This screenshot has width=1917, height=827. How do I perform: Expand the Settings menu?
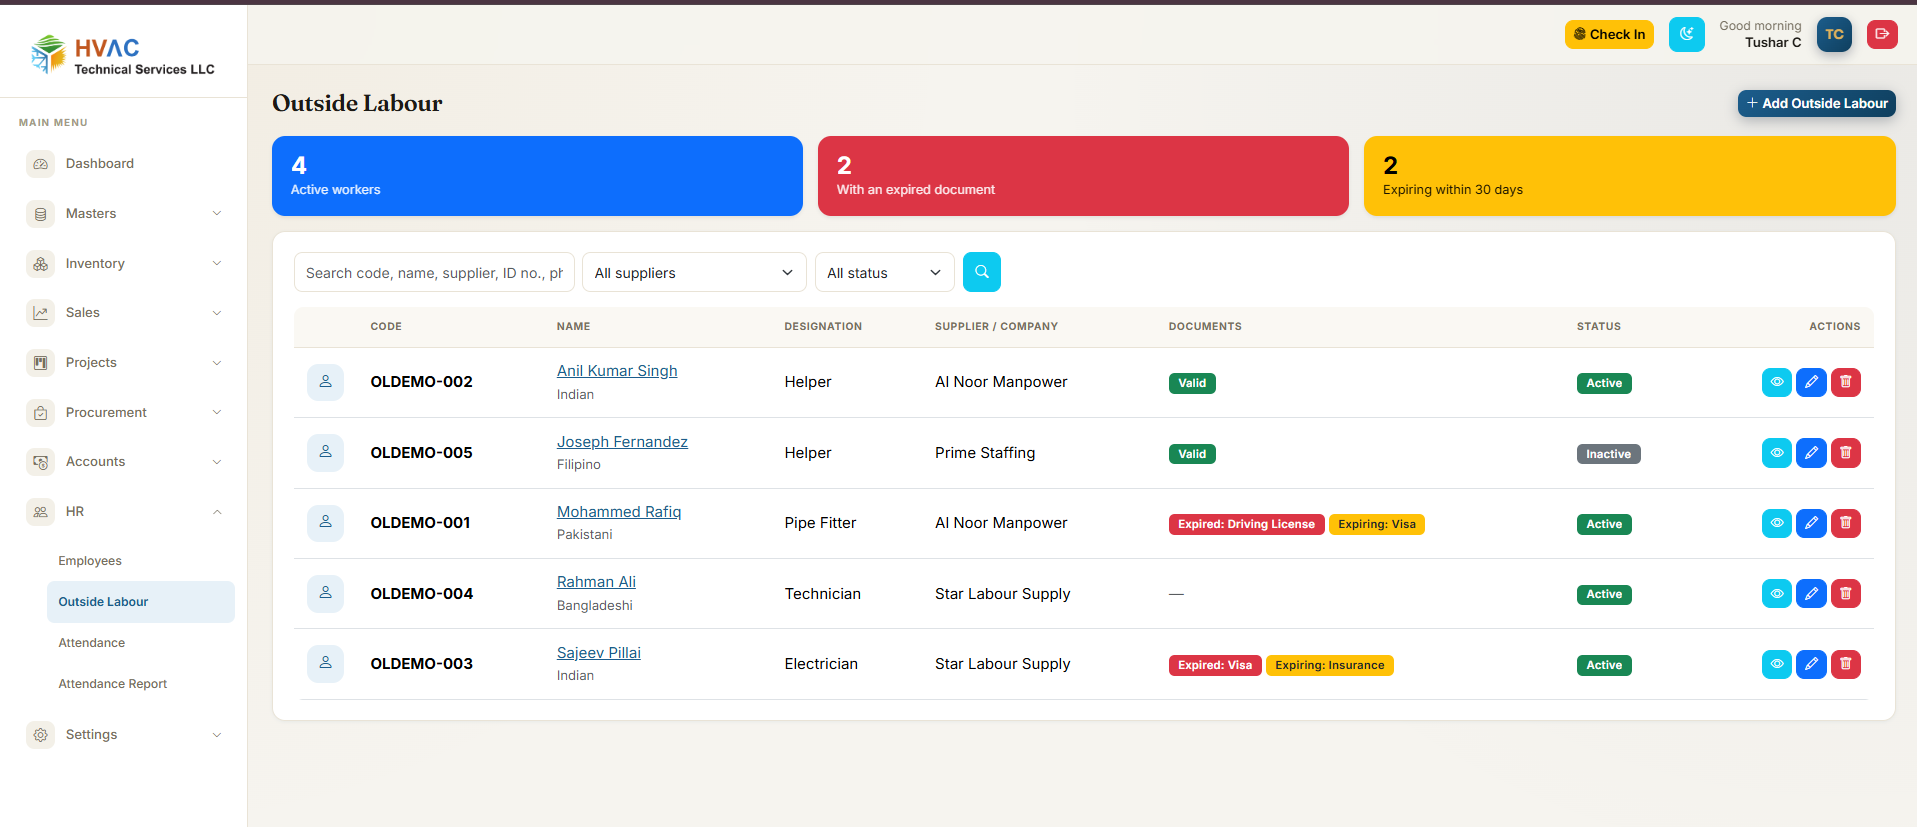(x=124, y=735)
